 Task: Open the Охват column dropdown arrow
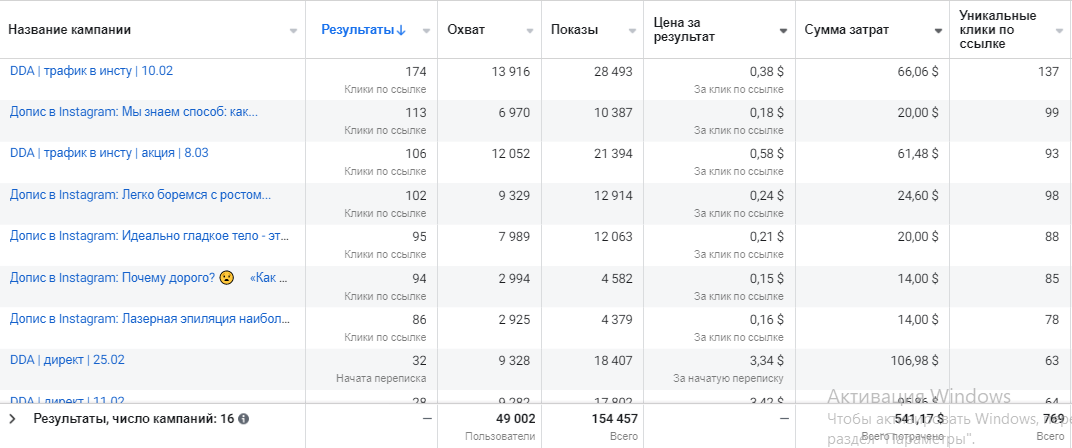pos(529,31)
